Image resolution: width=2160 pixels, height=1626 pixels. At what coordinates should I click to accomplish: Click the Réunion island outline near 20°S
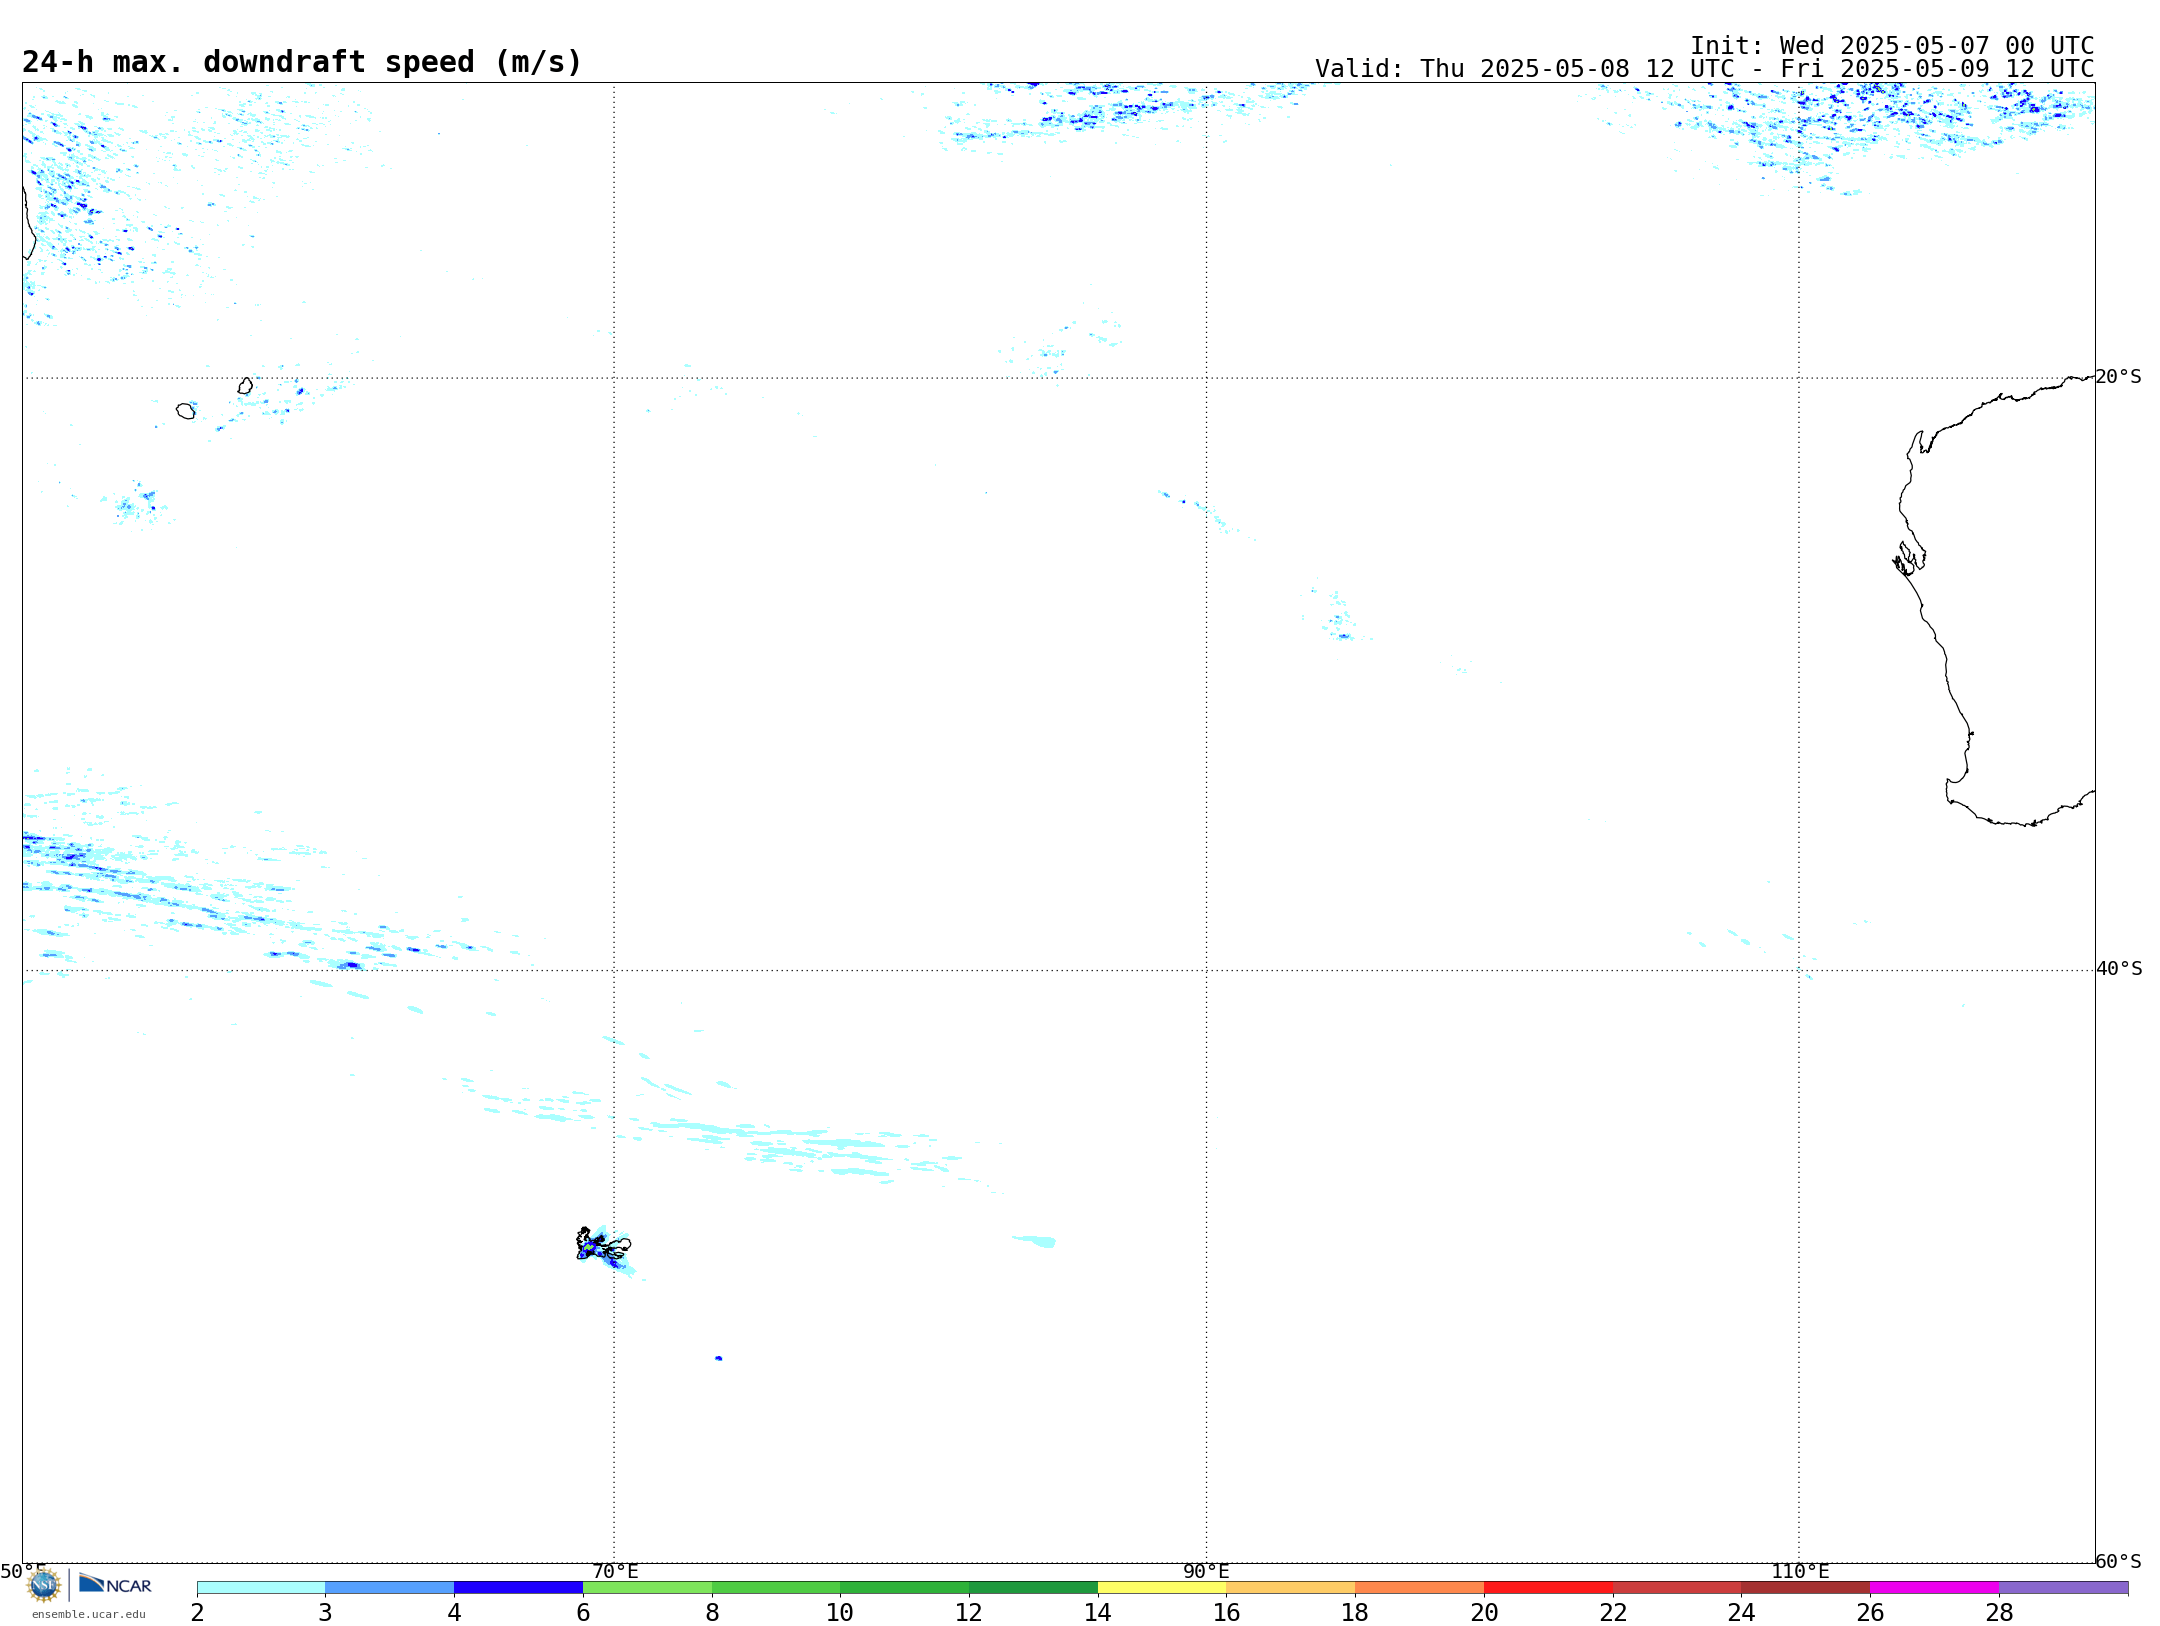pyautogui.click(x=186, y=411)
